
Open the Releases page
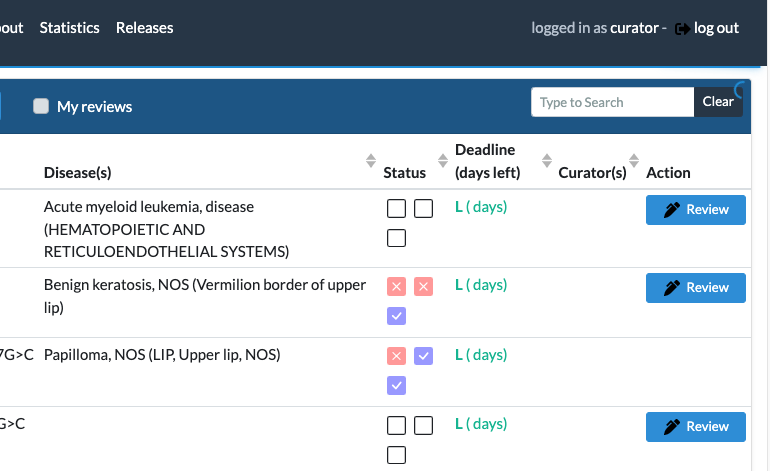pyautogui.click(x=144, y=28)
